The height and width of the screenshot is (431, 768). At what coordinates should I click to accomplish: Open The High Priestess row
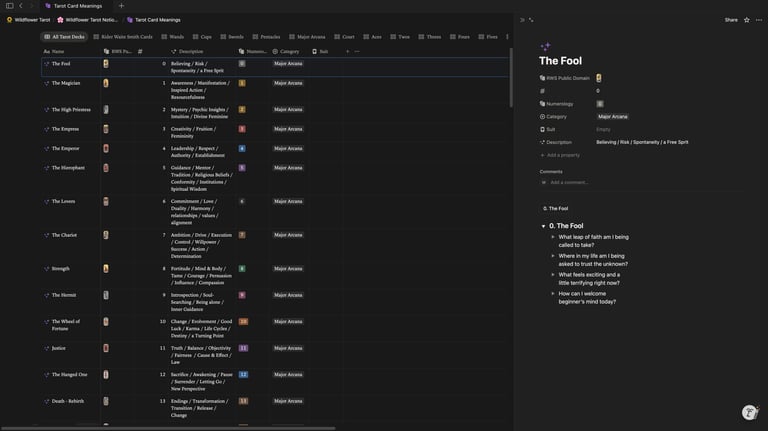click(71, 110)
